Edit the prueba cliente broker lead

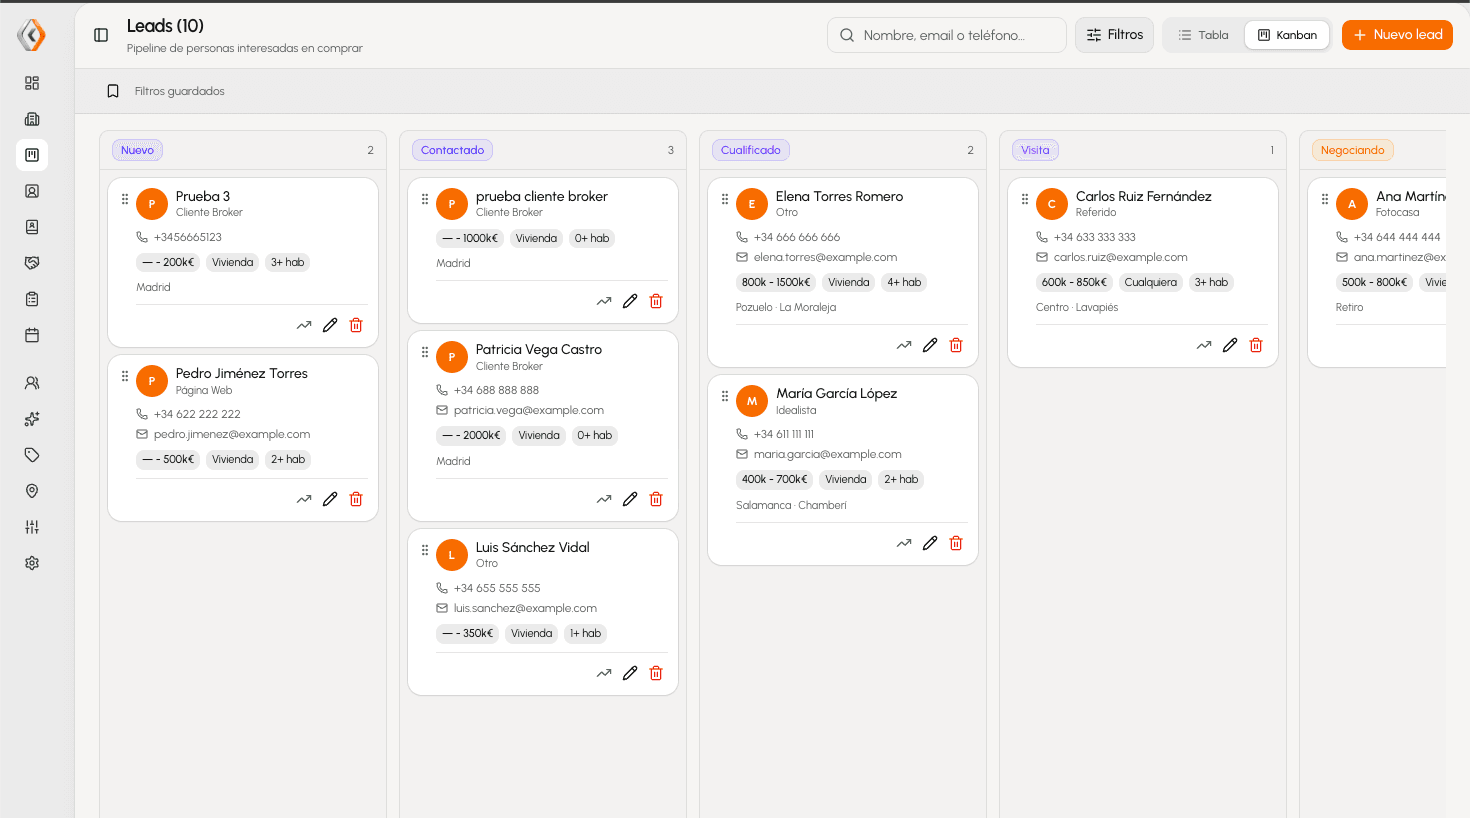(630, 301)
